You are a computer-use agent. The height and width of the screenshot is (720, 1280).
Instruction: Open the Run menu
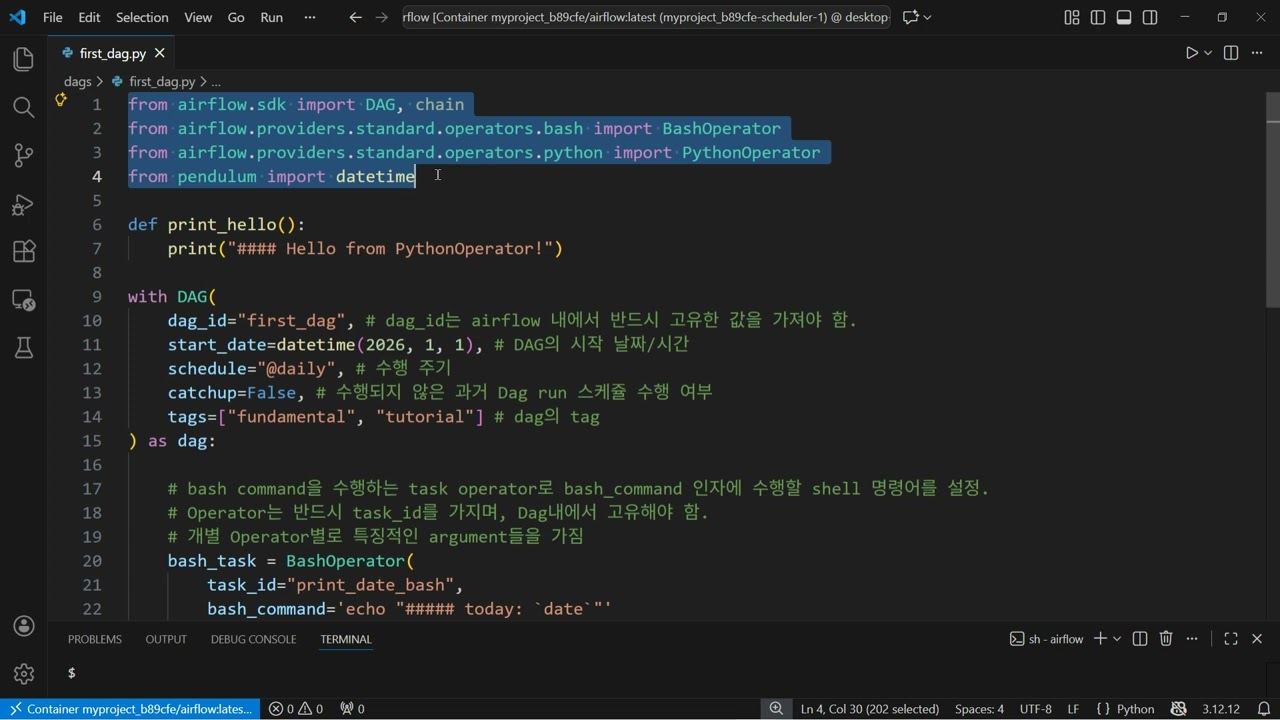271,17
